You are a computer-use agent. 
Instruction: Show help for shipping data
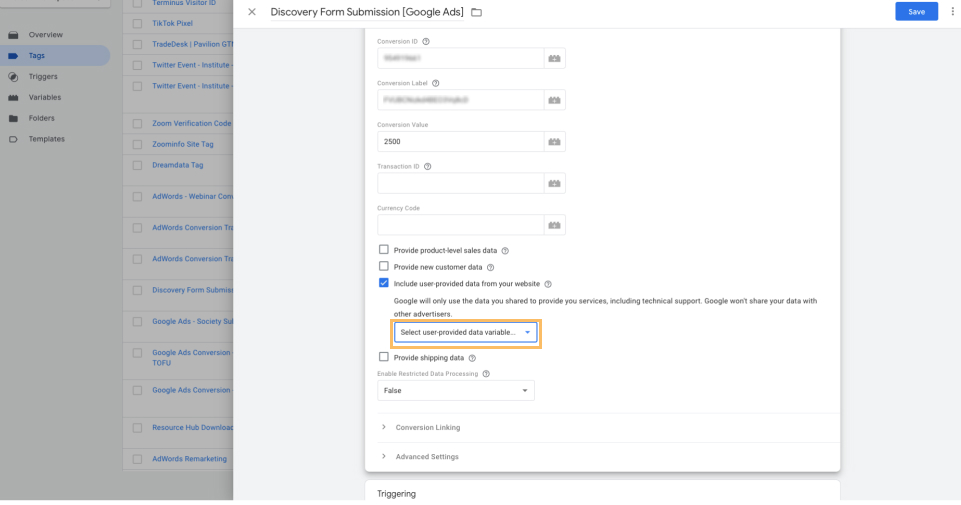pyautogui.click(x=472, y=358)
